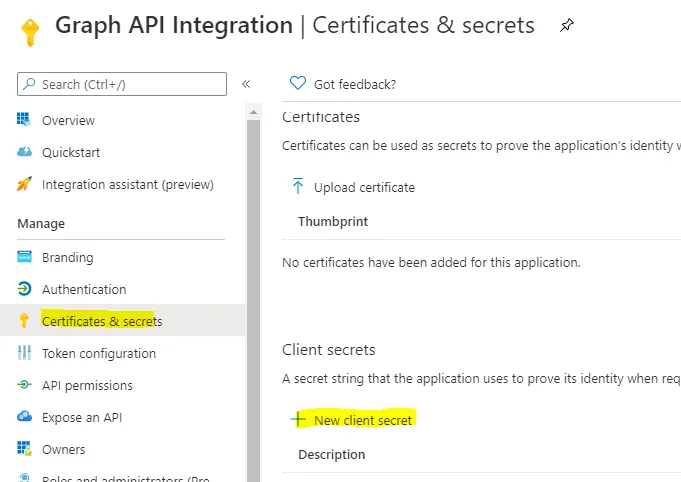Open Token configuration
This screenshot has height=482, width=681.
pyautogui.click(x=99, y=353)
